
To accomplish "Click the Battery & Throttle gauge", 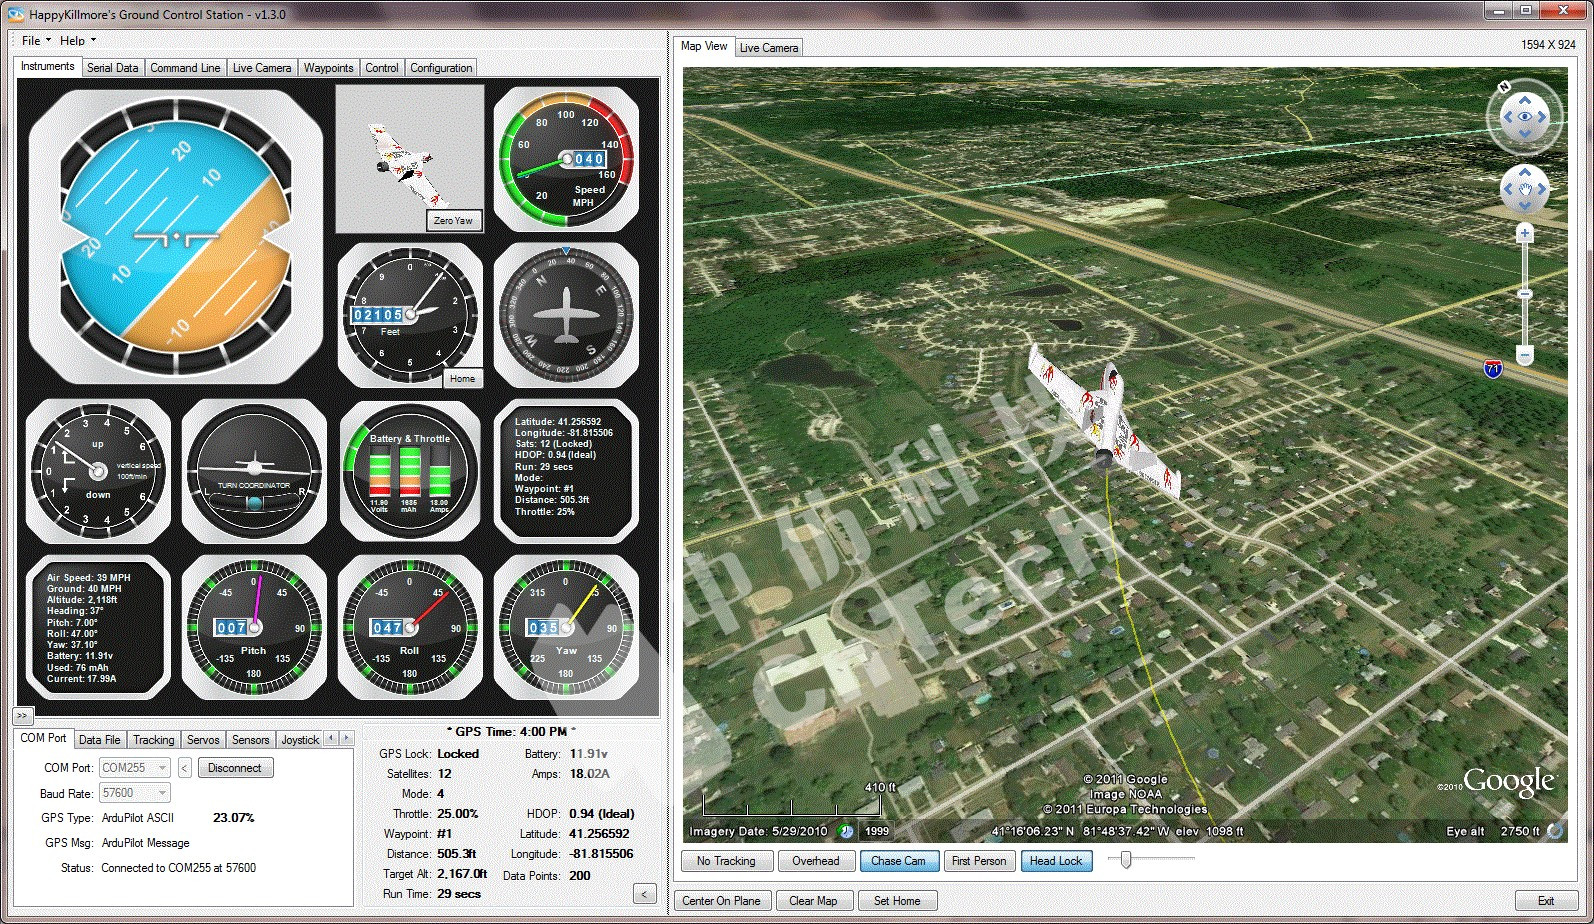I will (410, 471).
